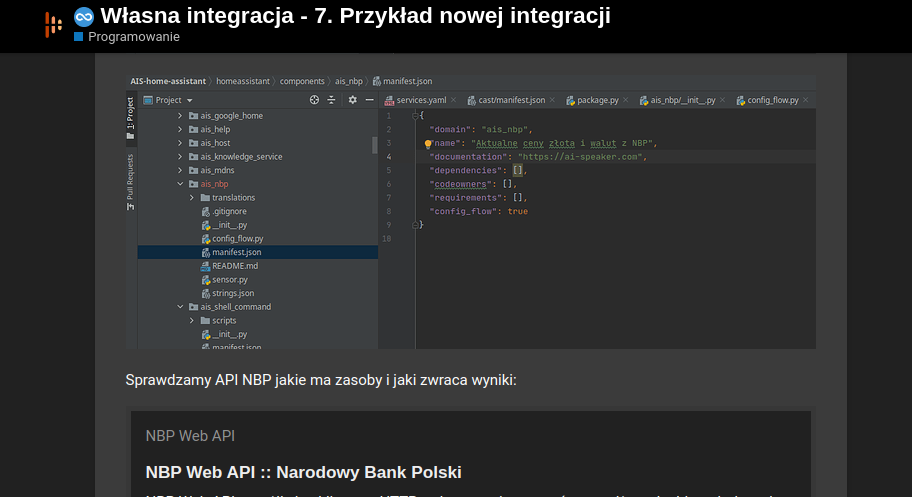The width and height of the screenshot is (912, 497).
Task: Open the Pull Requests side tool tab
Action: click(x=131, y=182)
